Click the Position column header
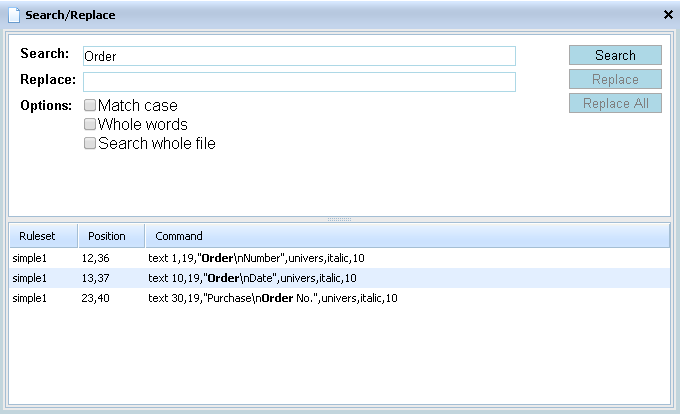 pos(110,236)
